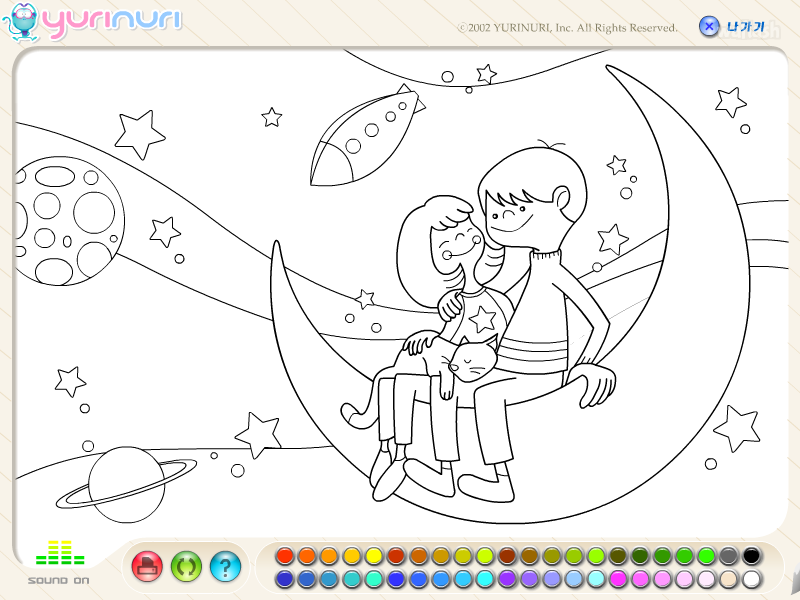The image size is (800, 600).
Task: Click the red print button
Action: pos(147,566)
